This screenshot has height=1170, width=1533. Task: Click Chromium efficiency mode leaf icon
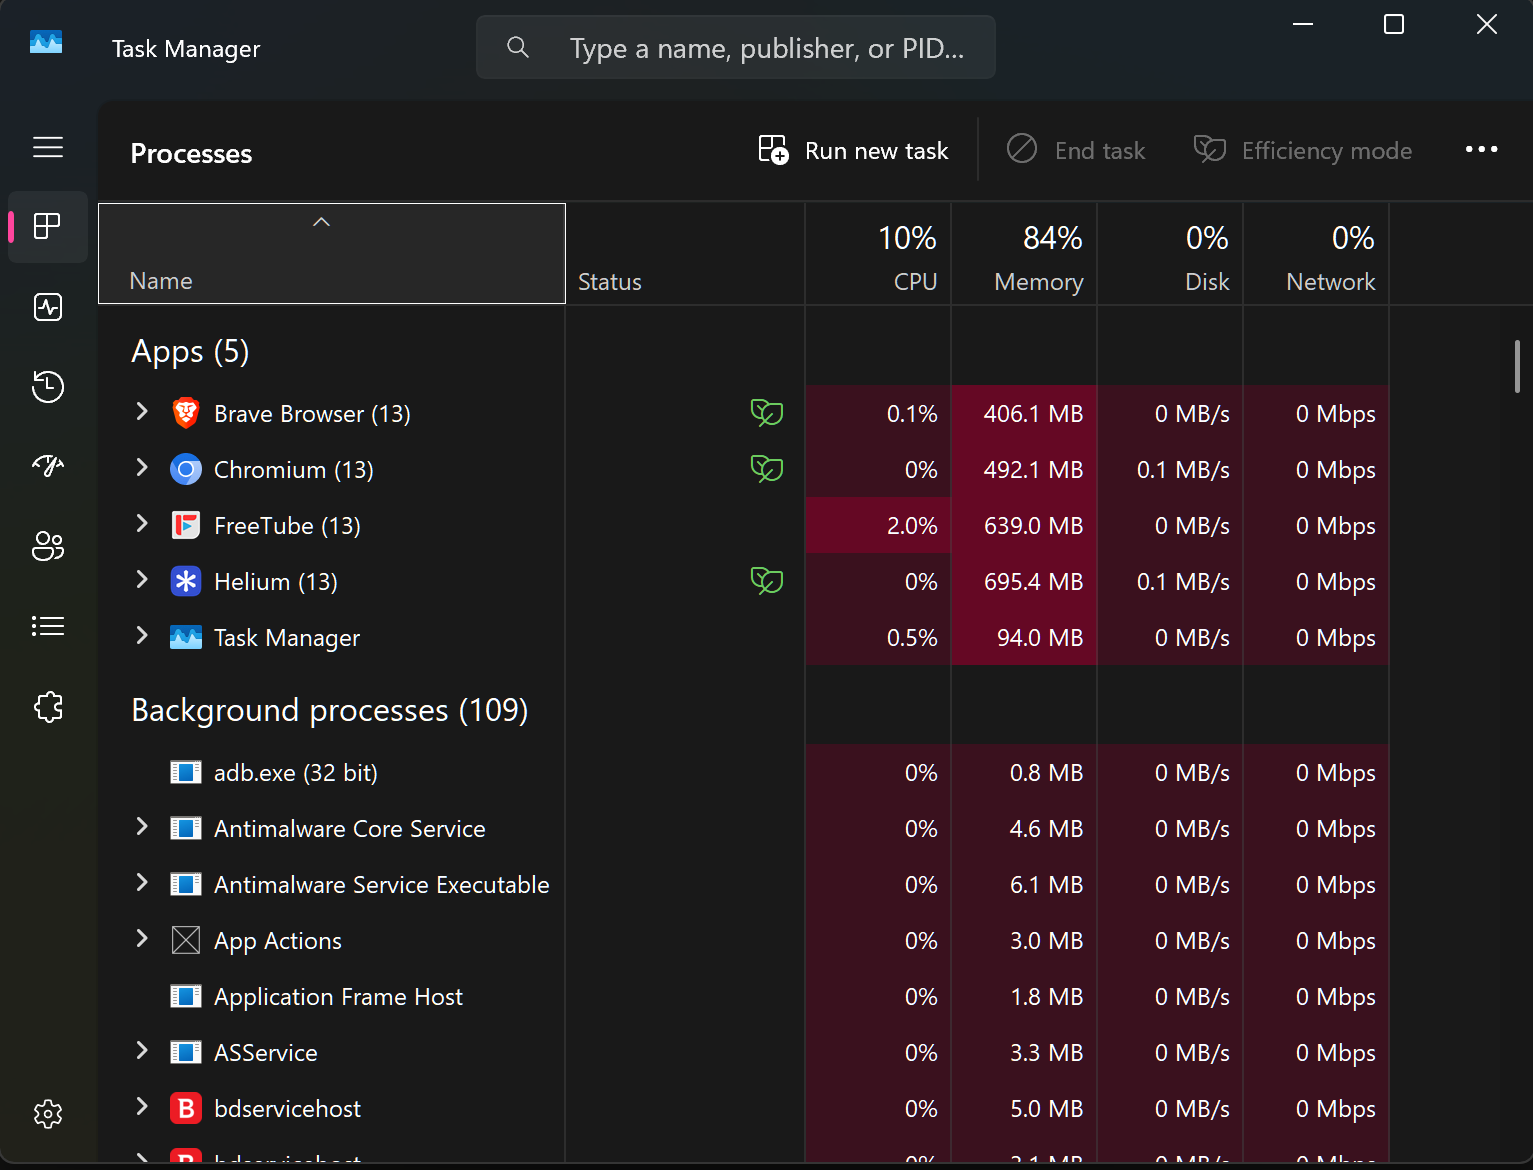[x=767, y=469]
